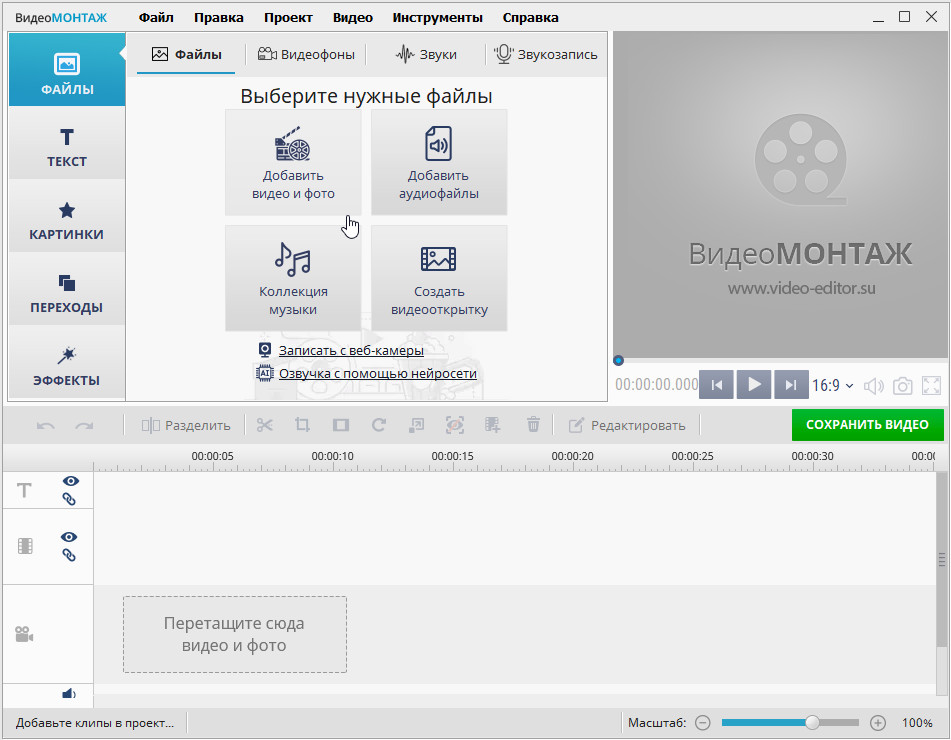951x740 pixels.
Task: Open the Проект menu
Action: click(288, 17)
